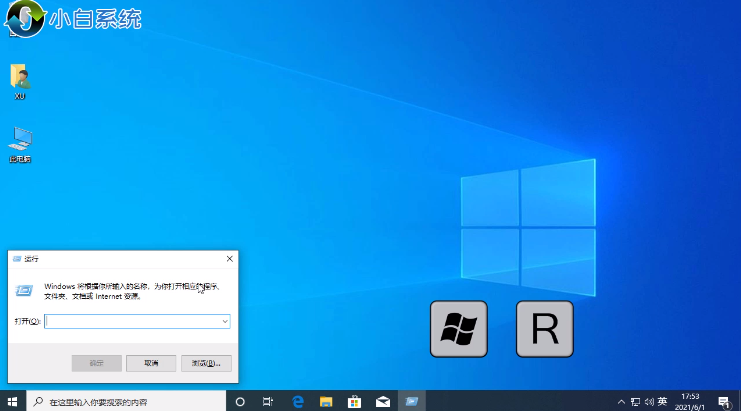Viewport: 741px width, 411px height.
Task: Select the XU user folder desktop icon
Action: tap(19, 78)
